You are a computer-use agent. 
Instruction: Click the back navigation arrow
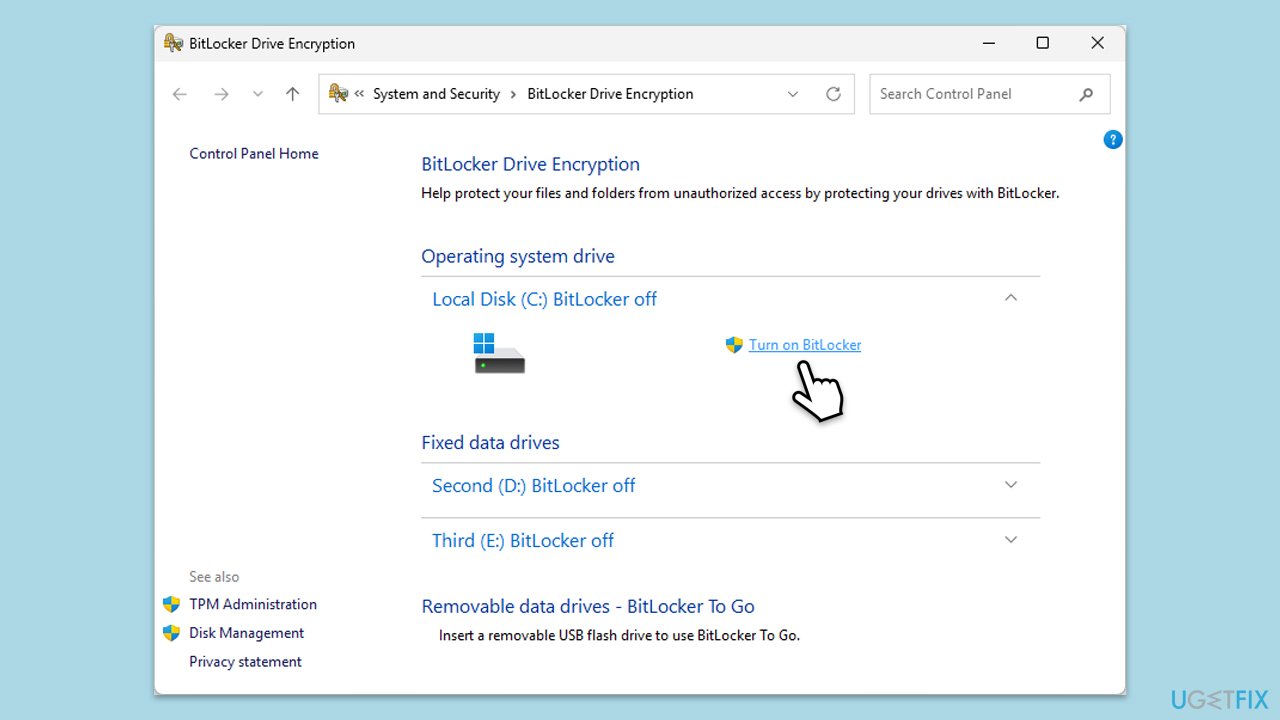(179, 93)
